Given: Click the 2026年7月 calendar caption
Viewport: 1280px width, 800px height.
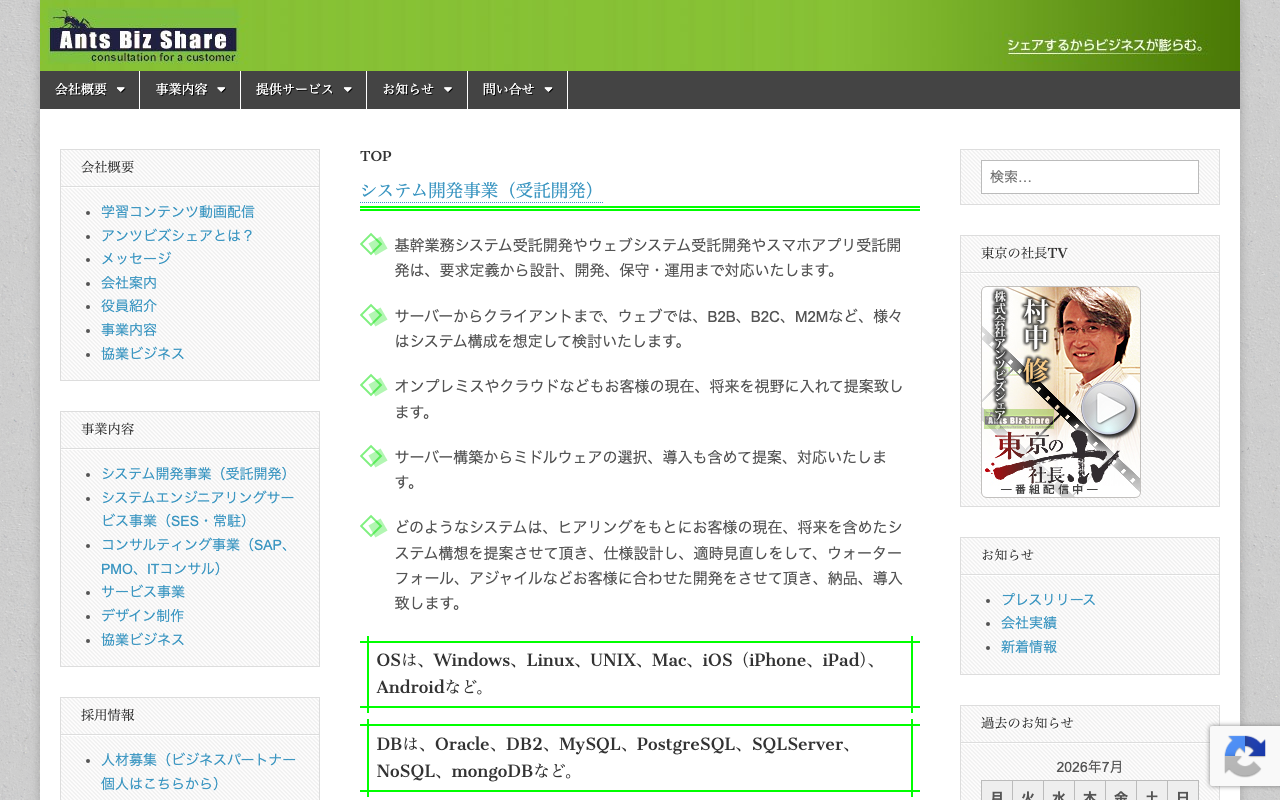Looking at the screenshot, I should (1090, 767).
